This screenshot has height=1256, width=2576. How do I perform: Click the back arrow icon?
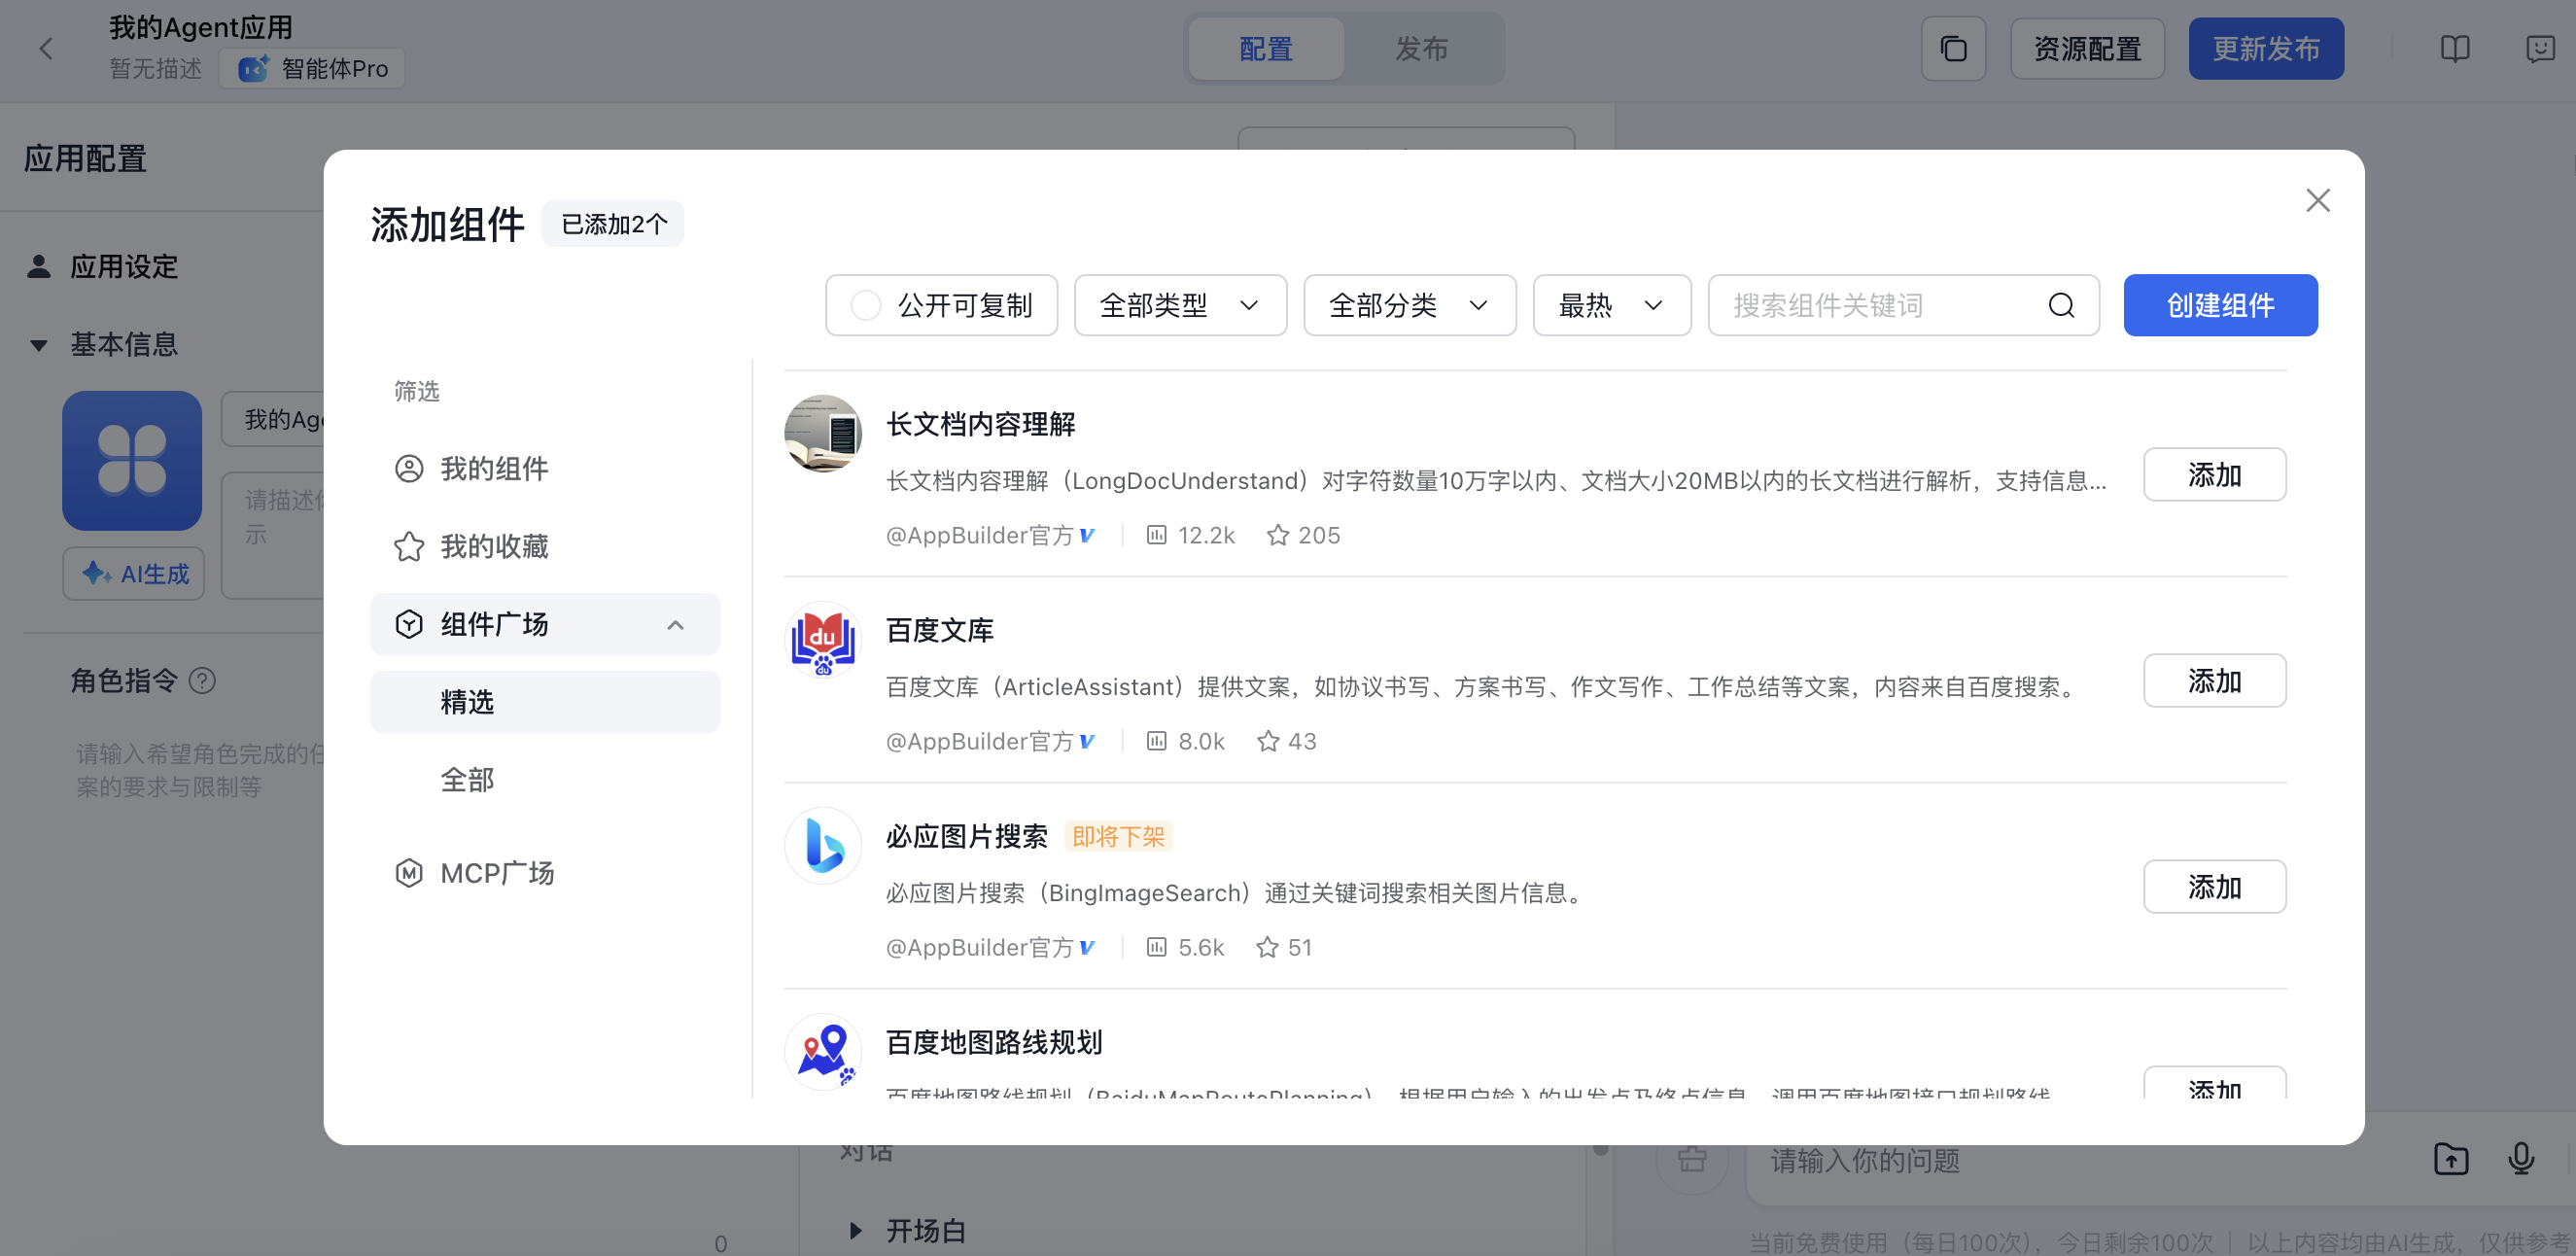tap(46, 49)
